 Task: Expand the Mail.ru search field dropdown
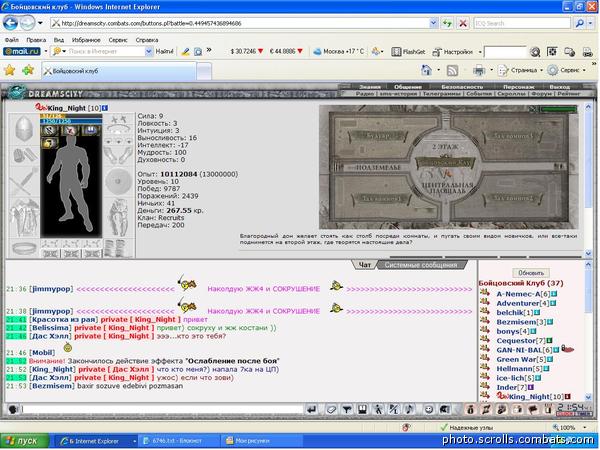(148, 51)
